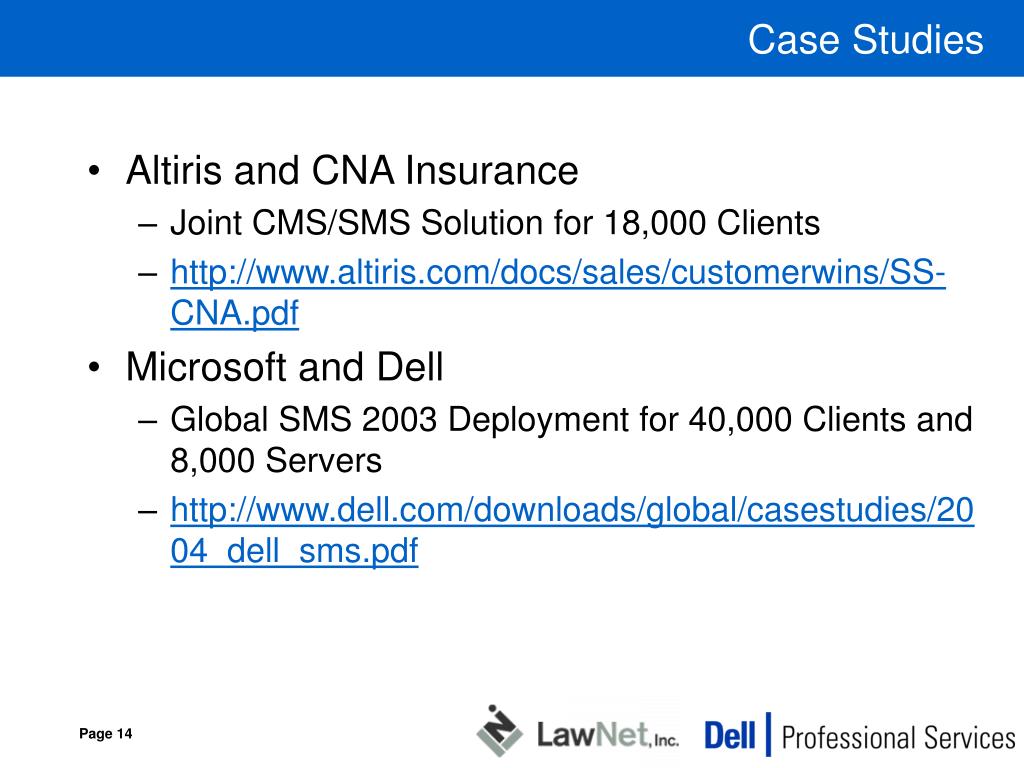This screenshot has height=768, width=1024.
Task: Select the Microsoft and Dell heading
Action: point(284,366)
